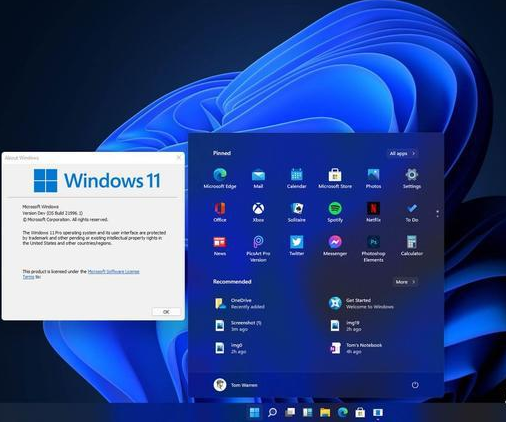Click the power button in Start menu
506x427 pixels.
(x=415, y=385)
